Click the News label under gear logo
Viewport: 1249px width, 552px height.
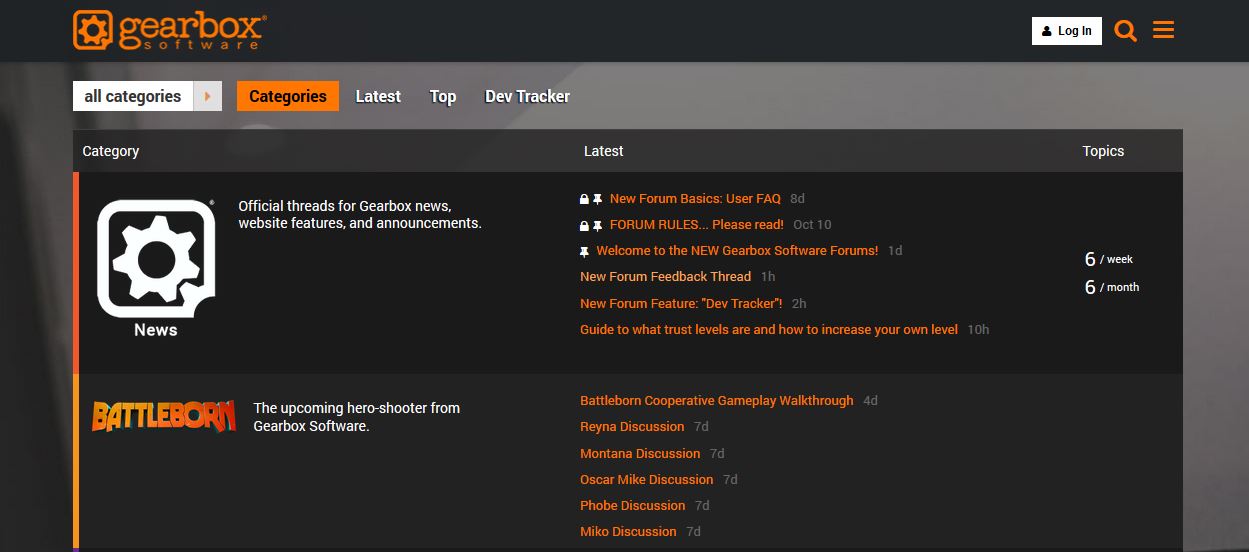click(156, 330)
